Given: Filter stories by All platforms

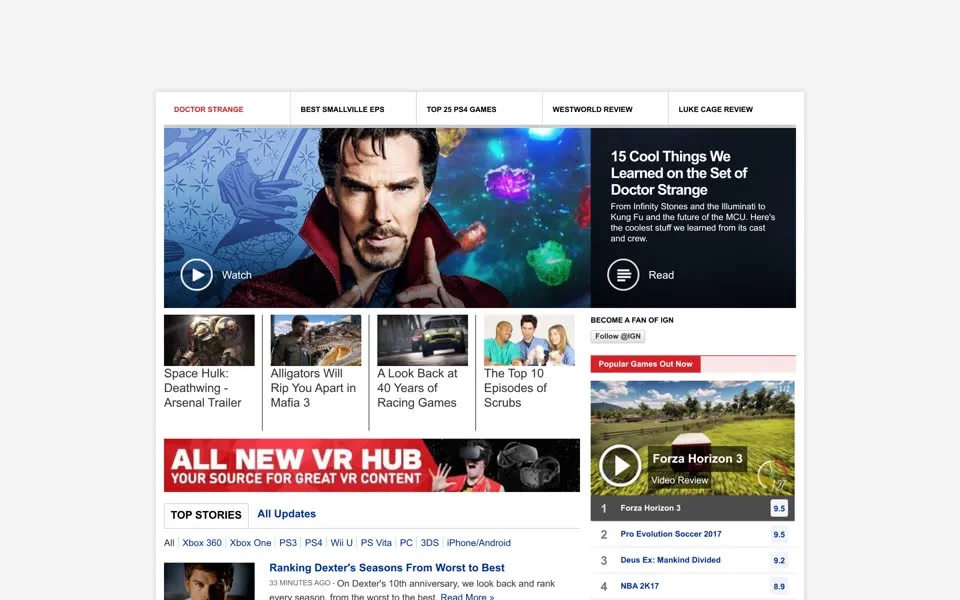Looking at the screenshot, I should pos(169,542).
